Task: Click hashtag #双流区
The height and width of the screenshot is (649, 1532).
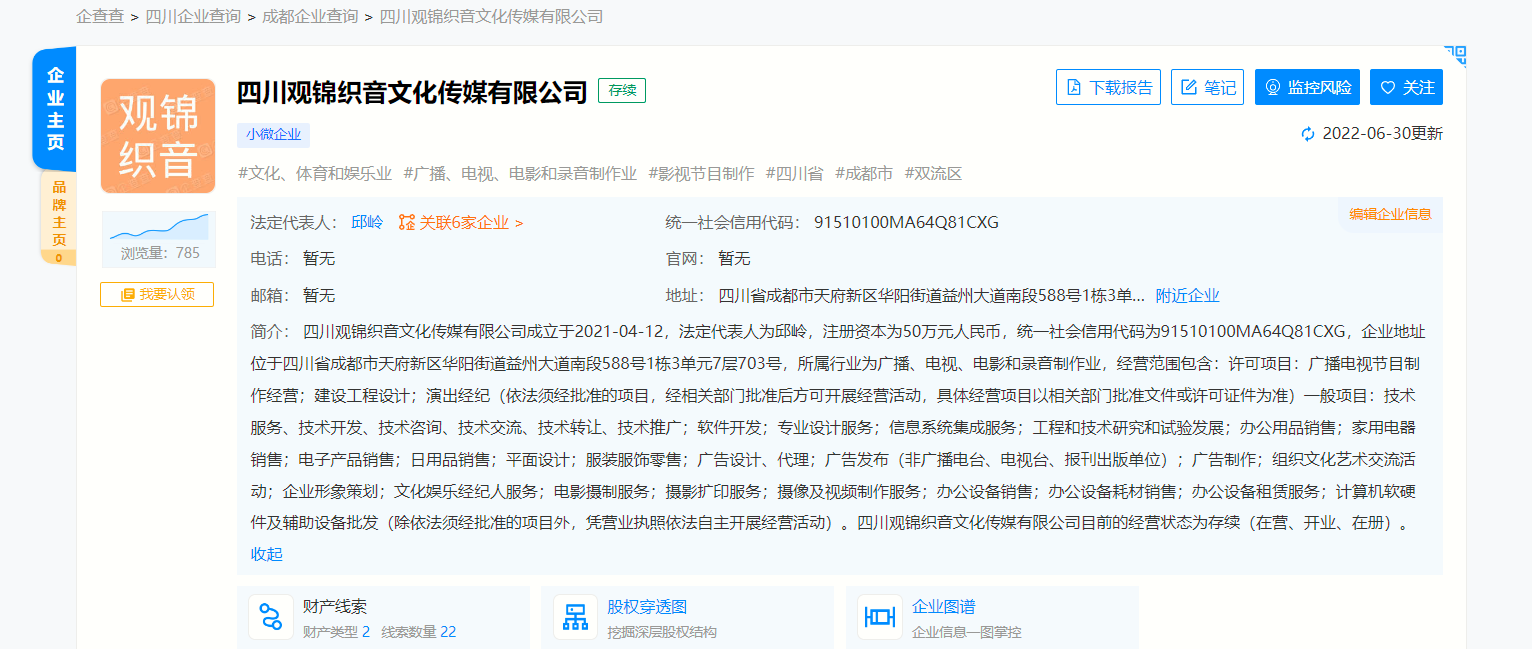Action: [933, 174]
